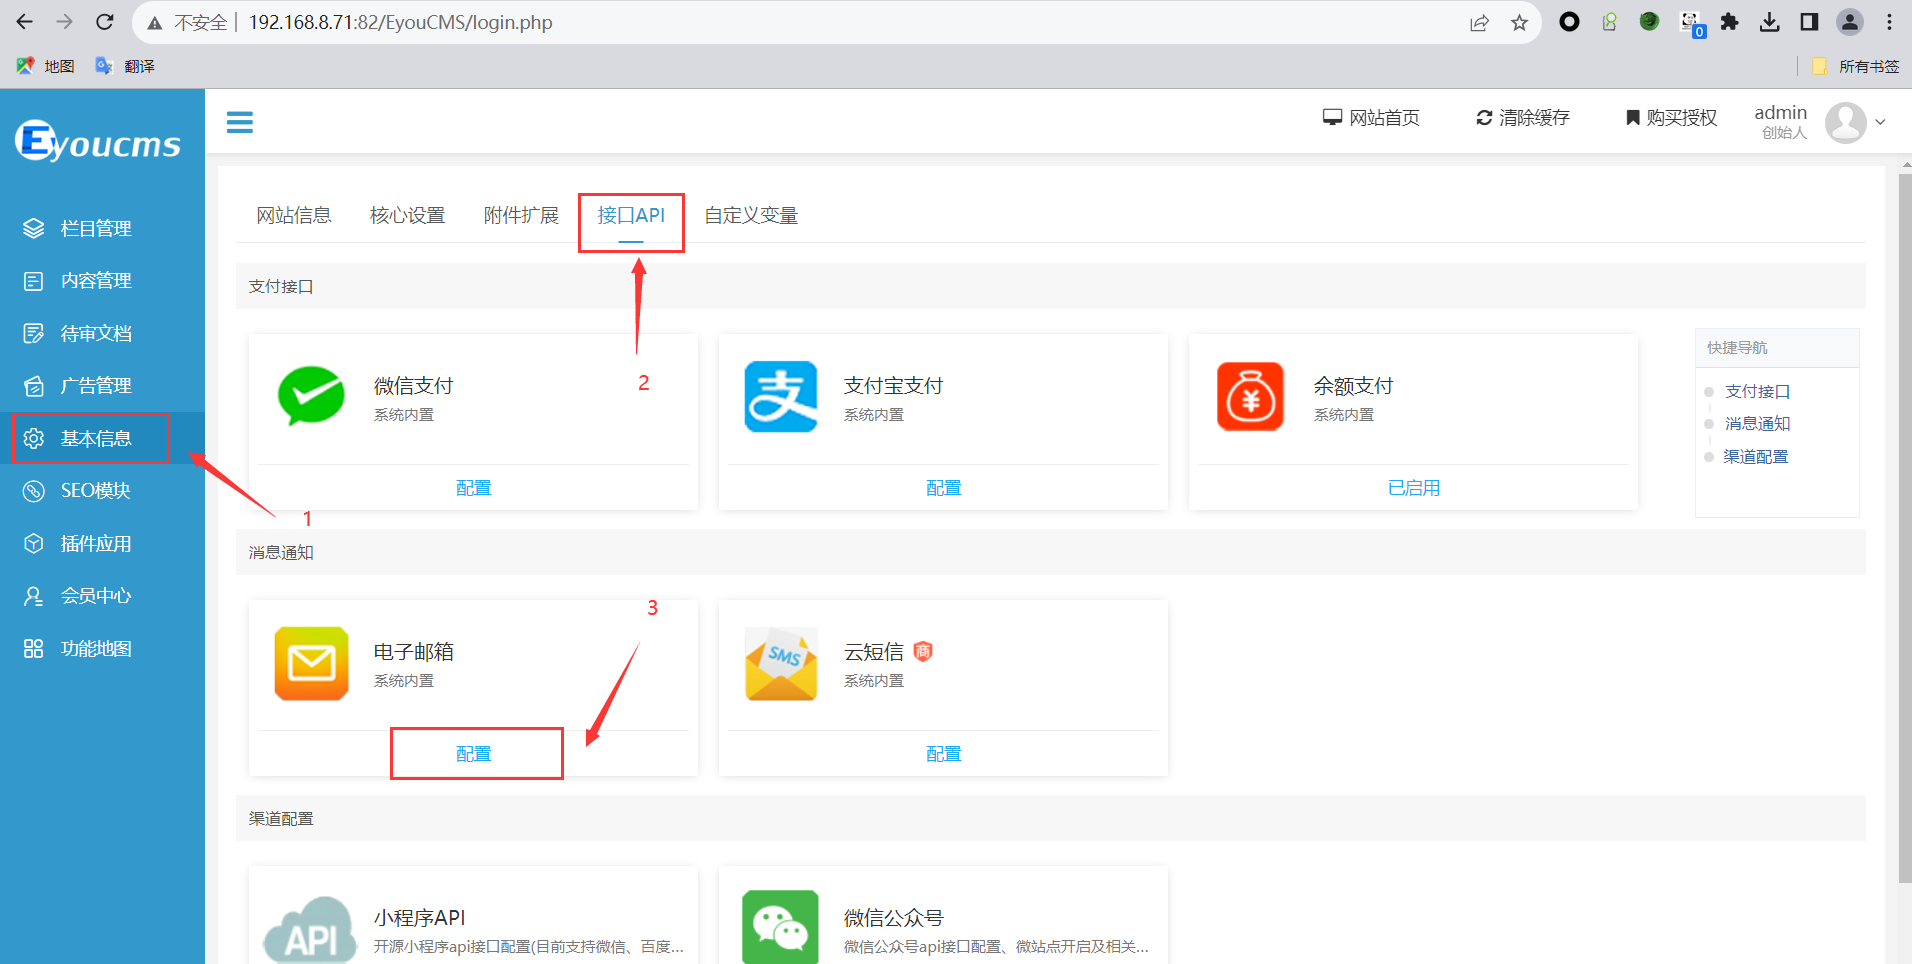Click 配置 under 电子邮箱
This screenshot has height=964, width=1912.
[474, 754]
